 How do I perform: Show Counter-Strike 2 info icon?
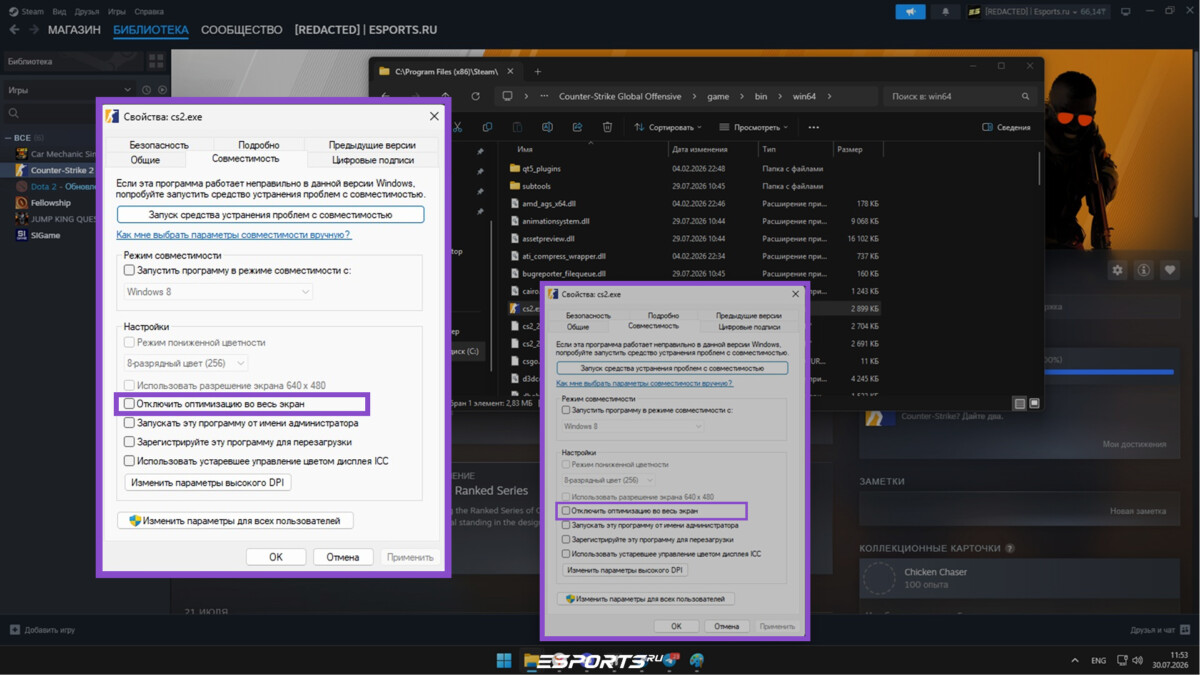(1143, 270)
